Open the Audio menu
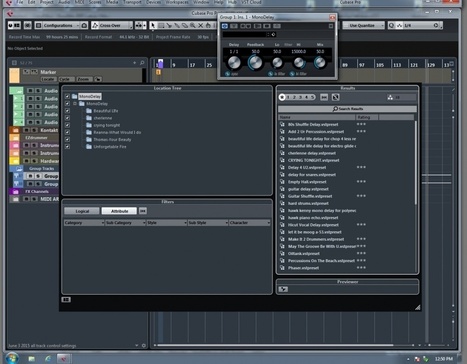467x364 pixels. coord(64,2)
